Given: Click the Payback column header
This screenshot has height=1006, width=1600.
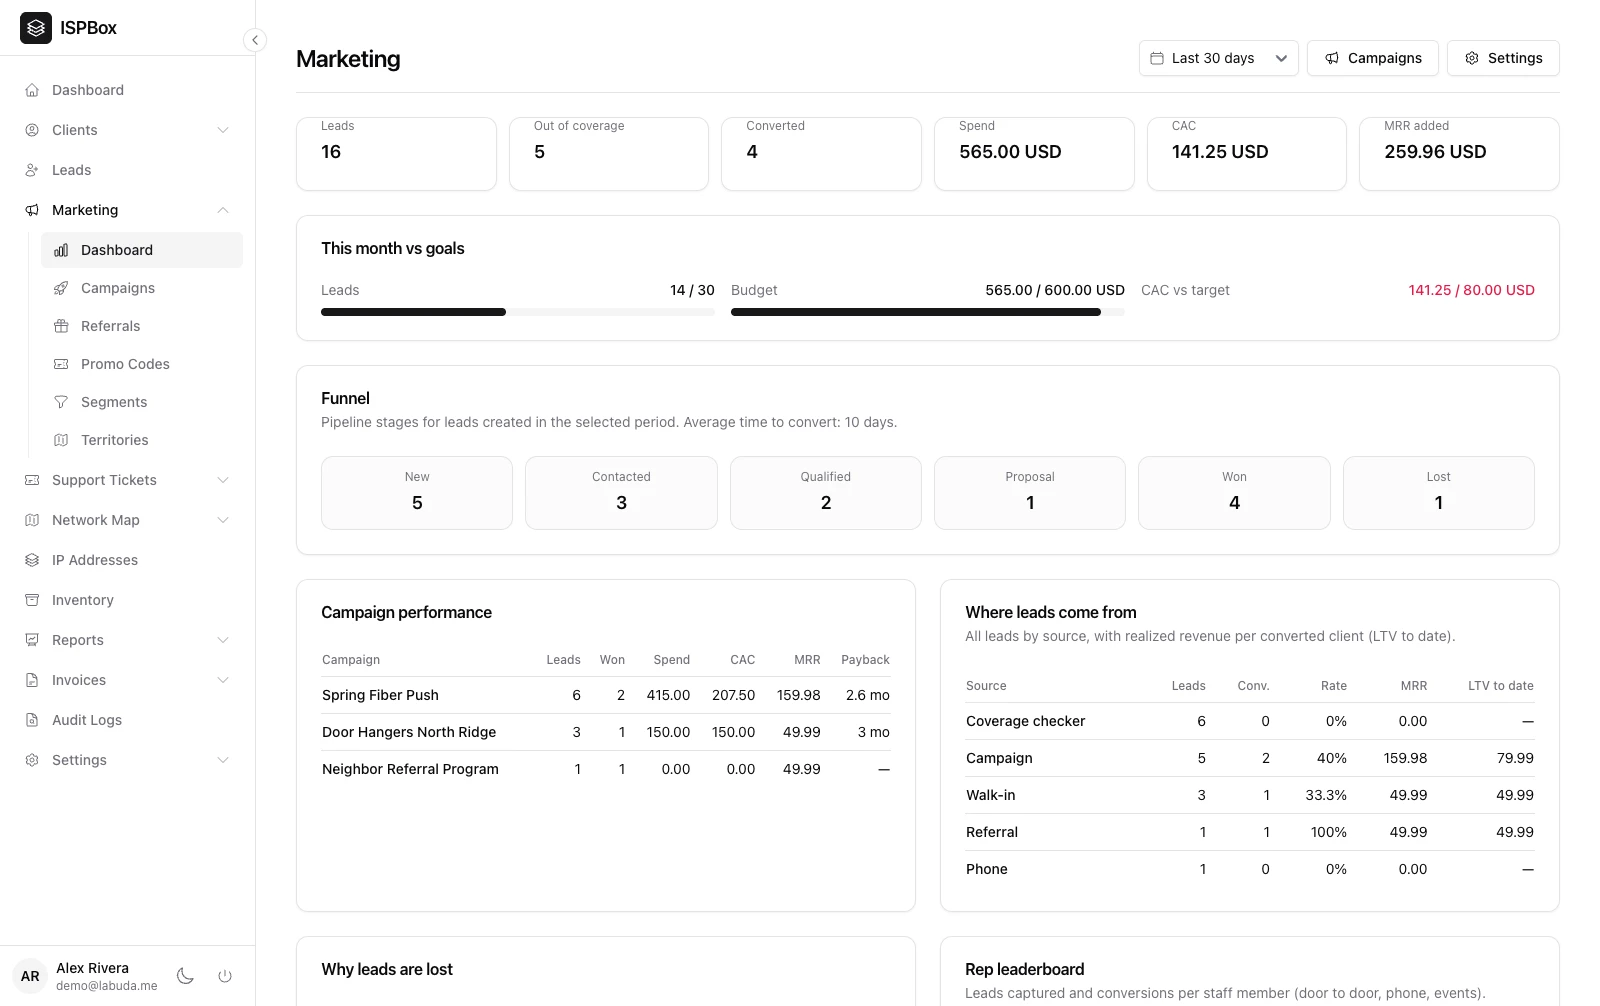Looking at the screenshot, I should (x=865, y=660).
